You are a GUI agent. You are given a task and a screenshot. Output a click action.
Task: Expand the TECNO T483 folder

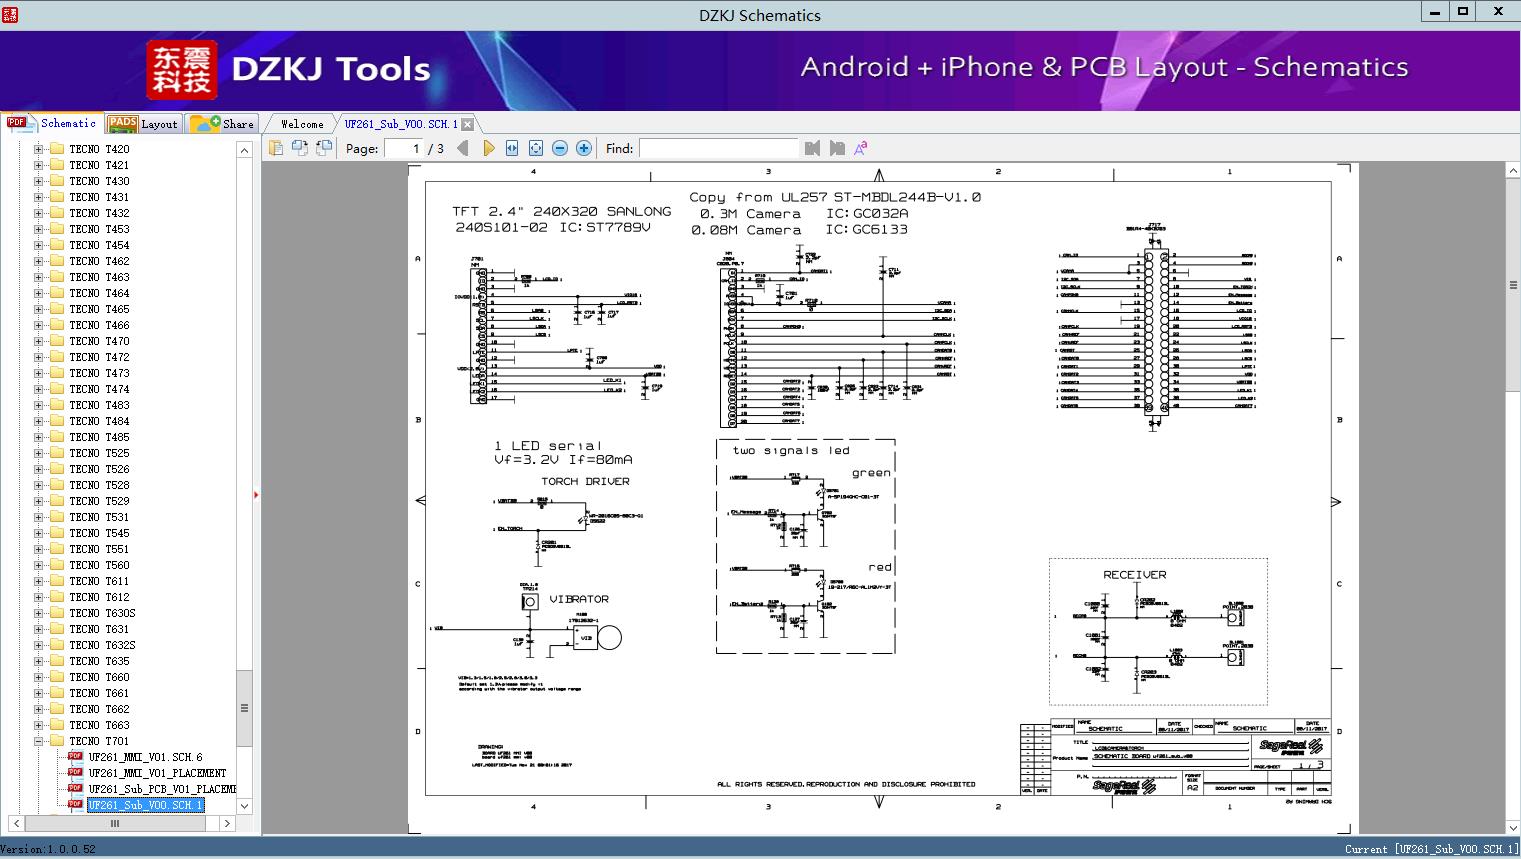[38, 405]
